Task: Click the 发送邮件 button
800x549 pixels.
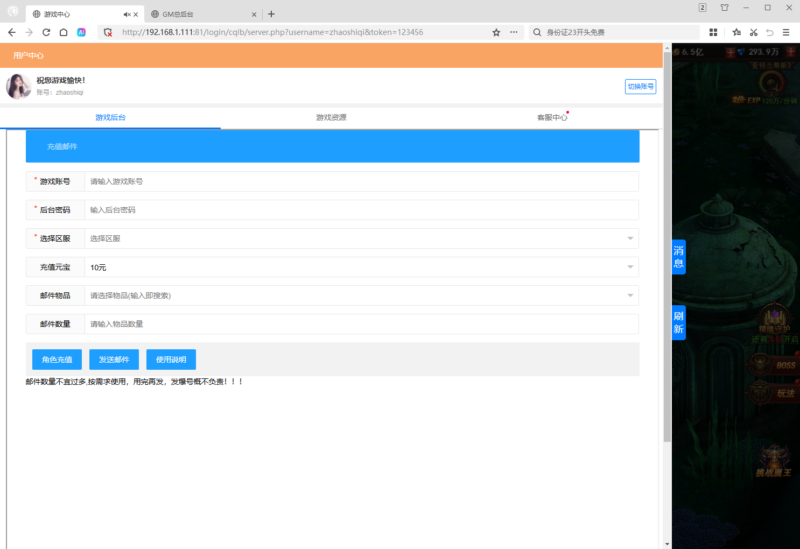Action: click(x=114, y=360)
